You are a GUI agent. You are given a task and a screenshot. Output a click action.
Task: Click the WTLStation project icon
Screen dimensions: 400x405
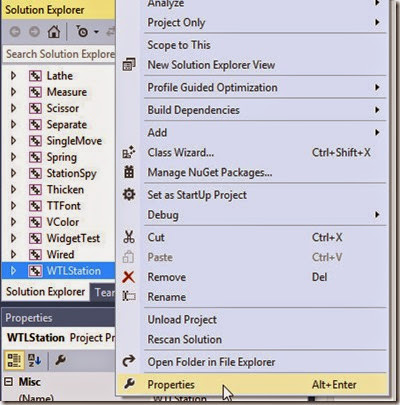(35, 271)
